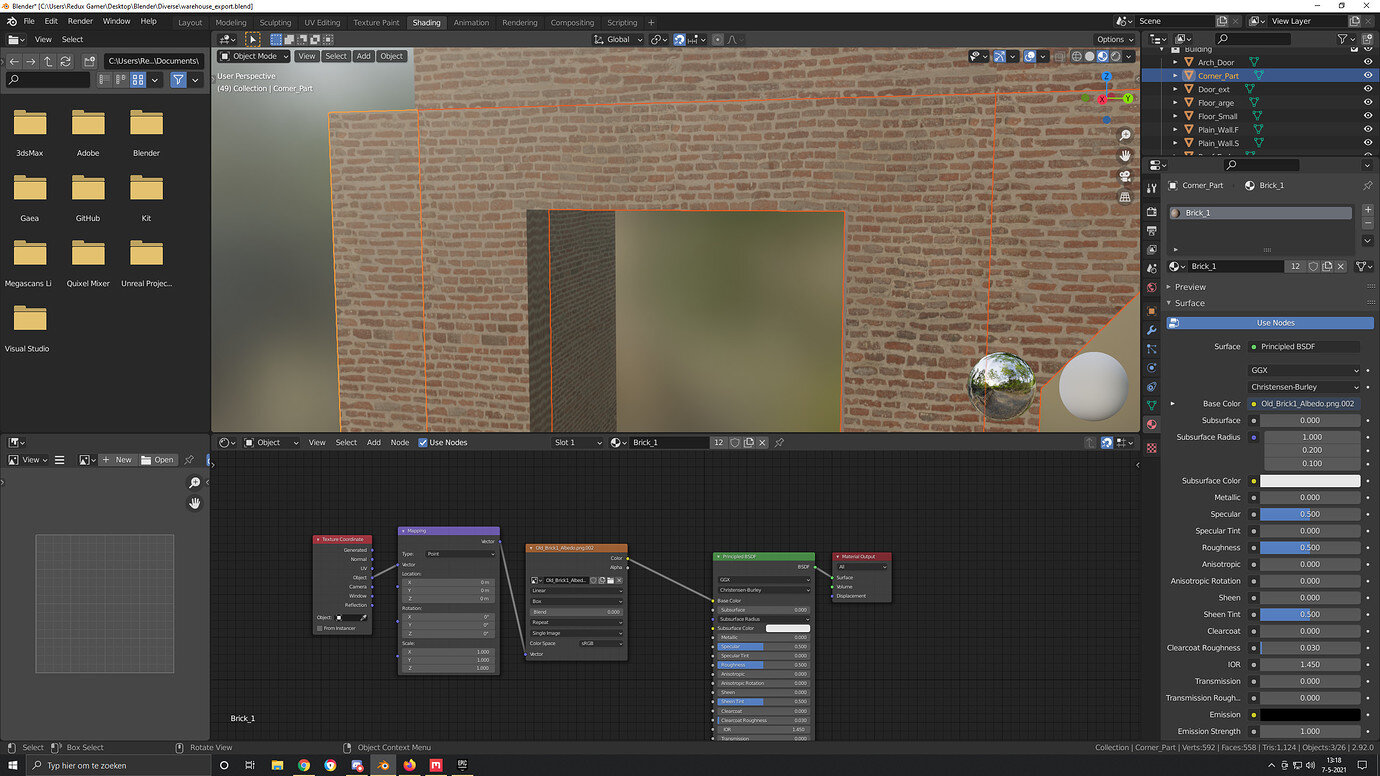
Task: Select the cursor tool icon in header
Action: click(x=253, y=40)
